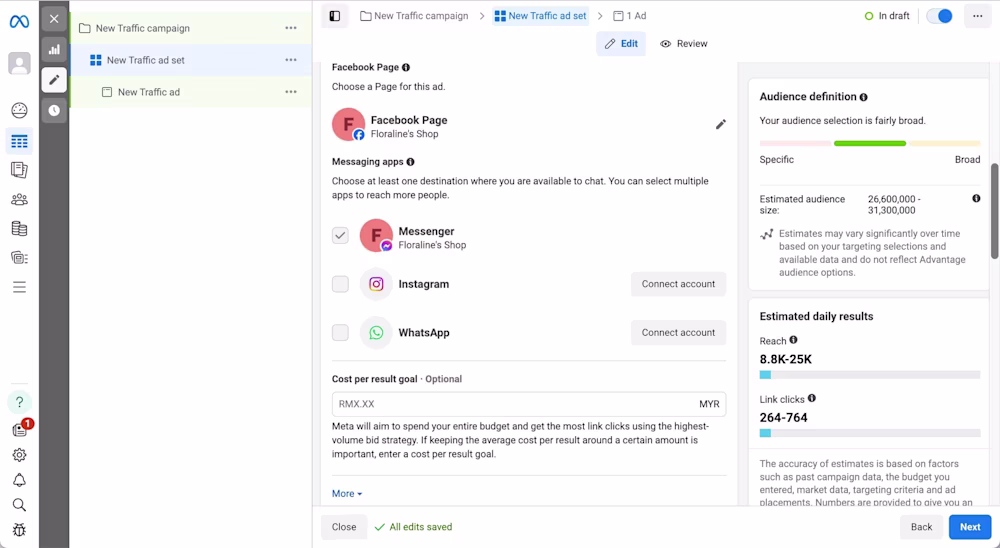This screenshot has height=548, width=1000.
Task: Open options menu for New Traffic ad set
Action: coord(291,60)
